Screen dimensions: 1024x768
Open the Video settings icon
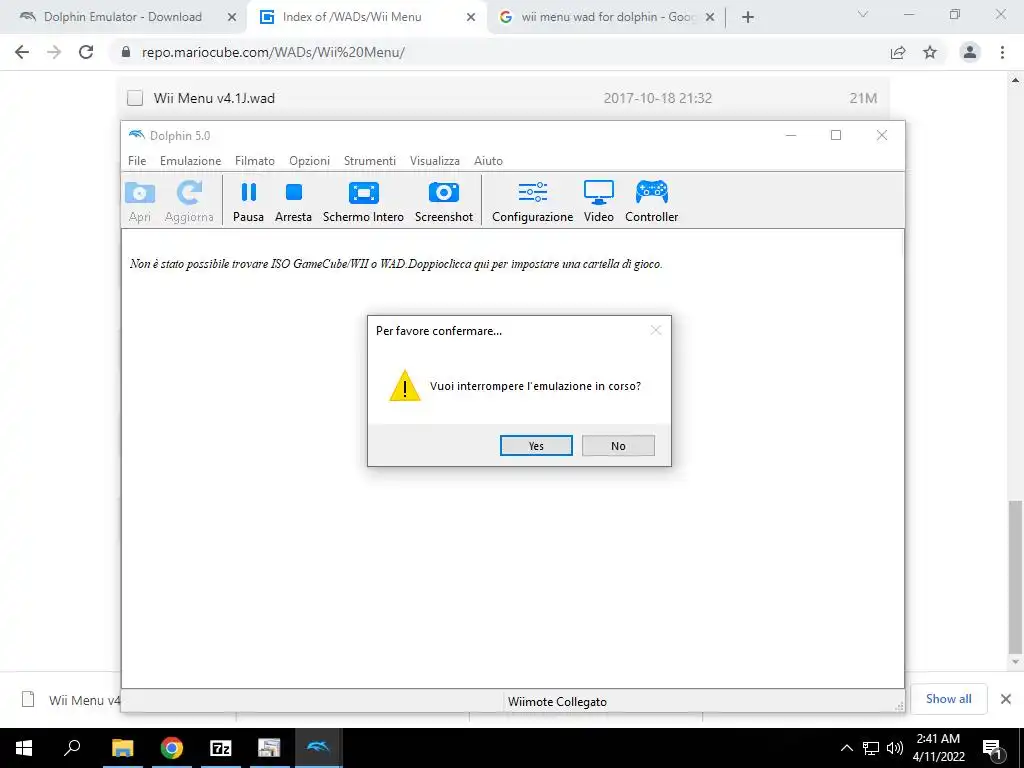click(598, 202)
